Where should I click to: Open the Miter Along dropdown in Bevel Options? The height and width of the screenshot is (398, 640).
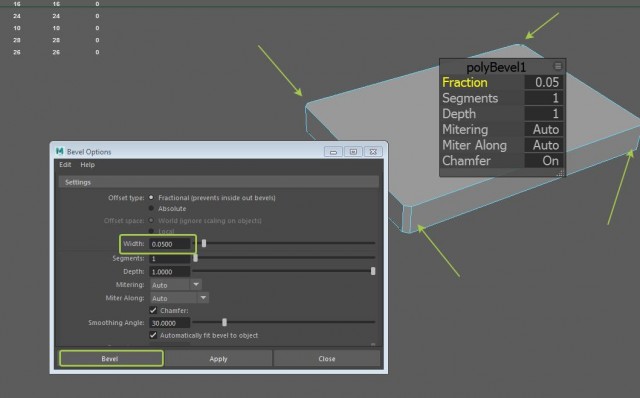tap(179, 298)
